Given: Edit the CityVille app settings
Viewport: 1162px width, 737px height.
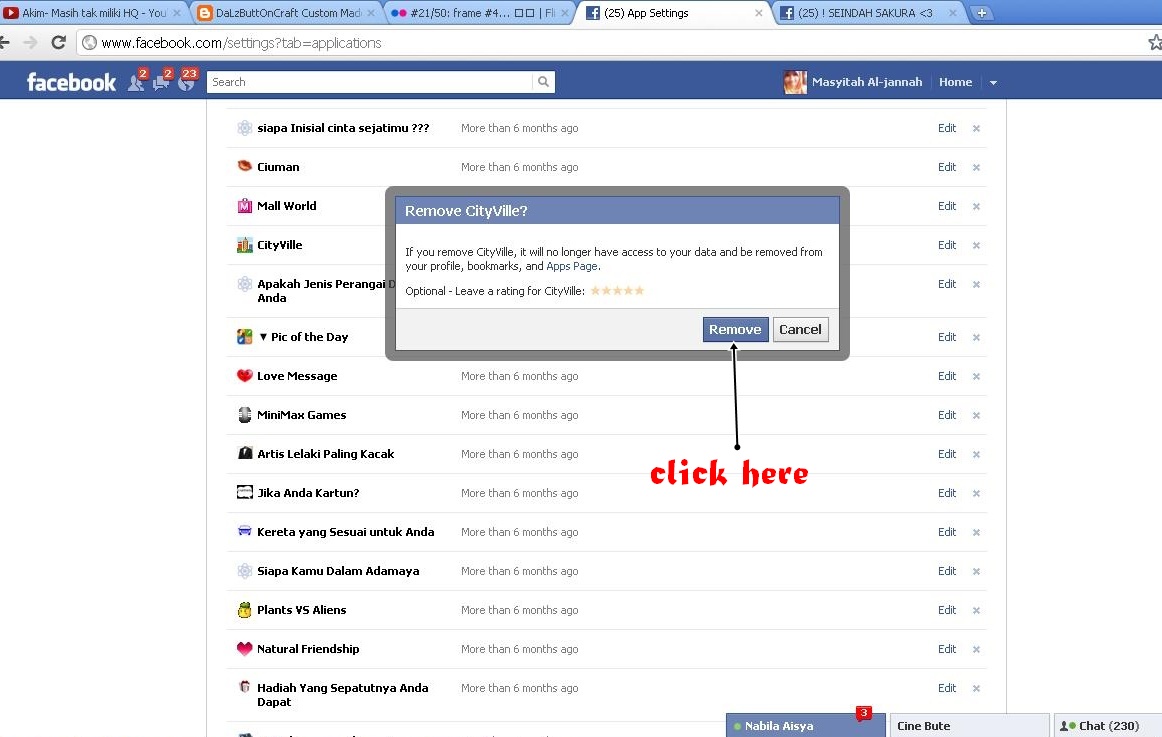Looking at the screenshot, I should [947, 245].
